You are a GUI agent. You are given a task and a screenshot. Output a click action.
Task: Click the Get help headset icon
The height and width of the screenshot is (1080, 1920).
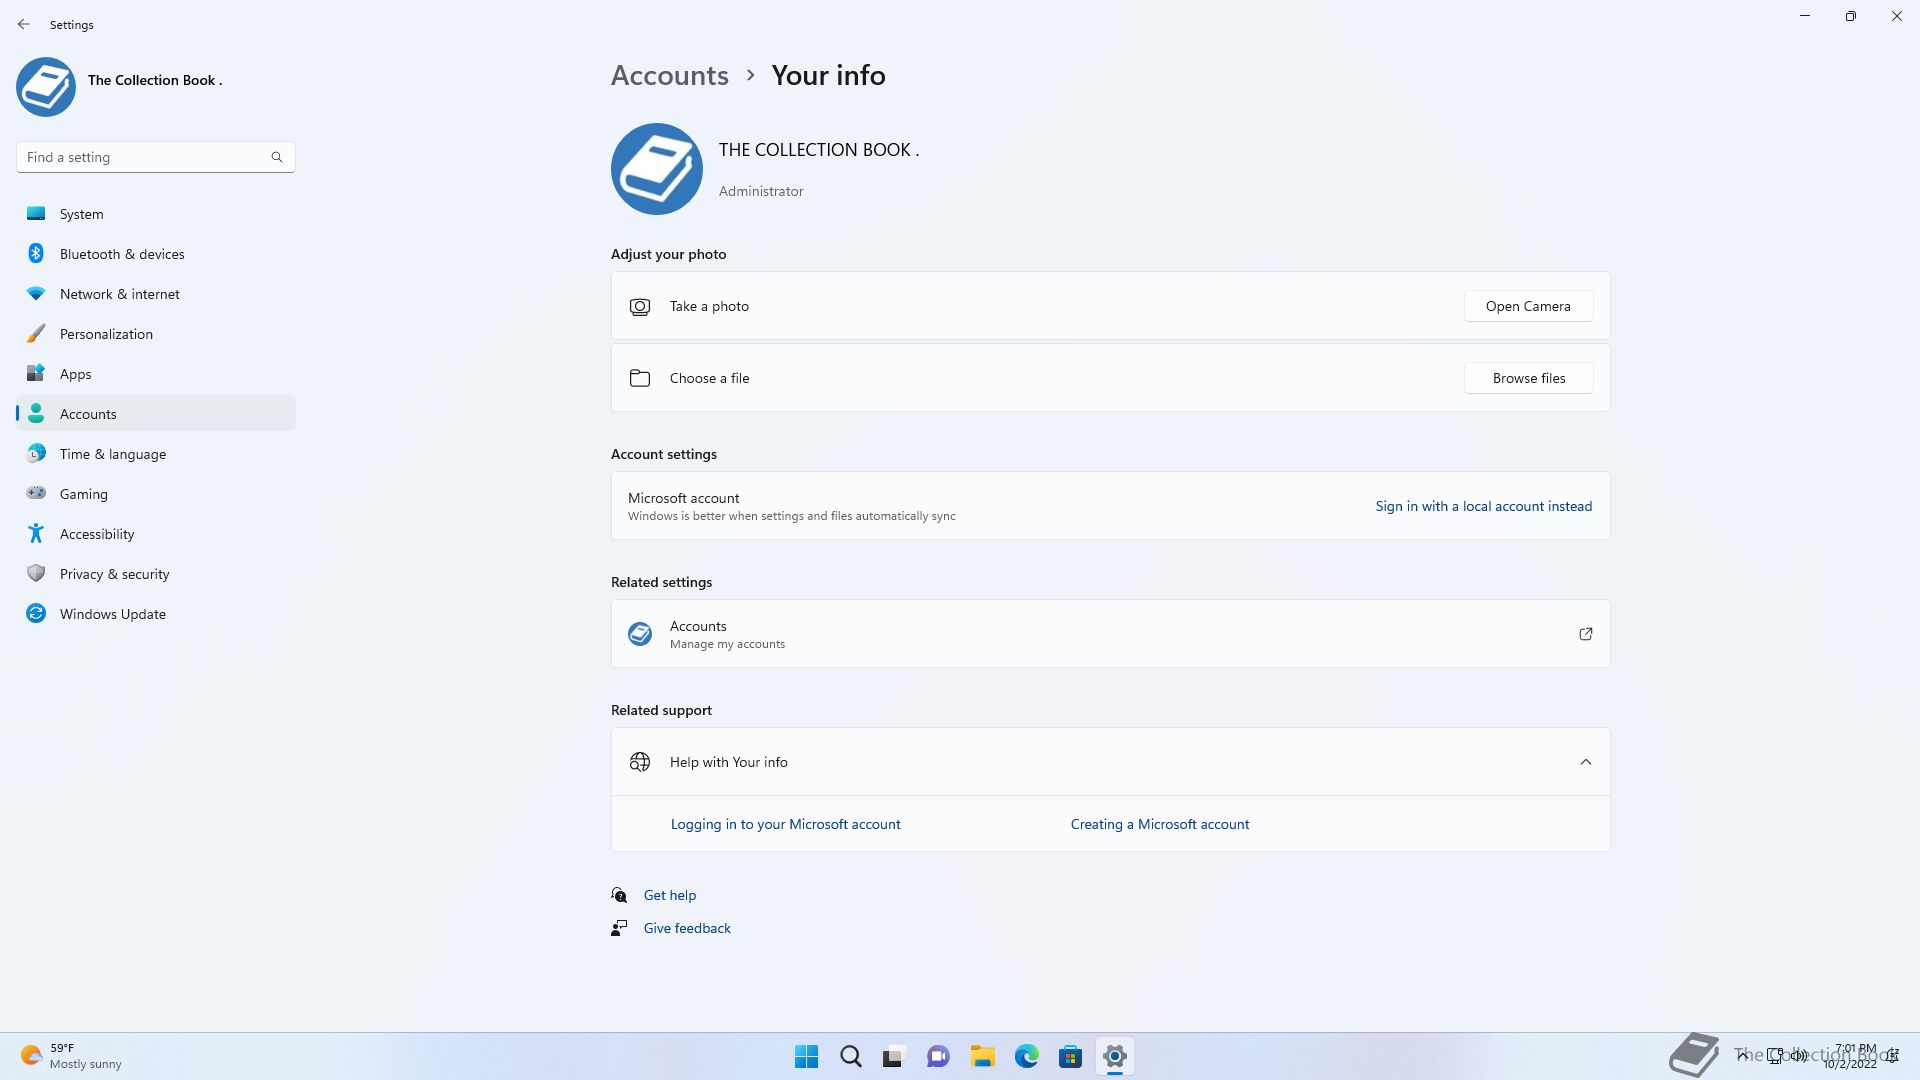[x=619, y=895]
